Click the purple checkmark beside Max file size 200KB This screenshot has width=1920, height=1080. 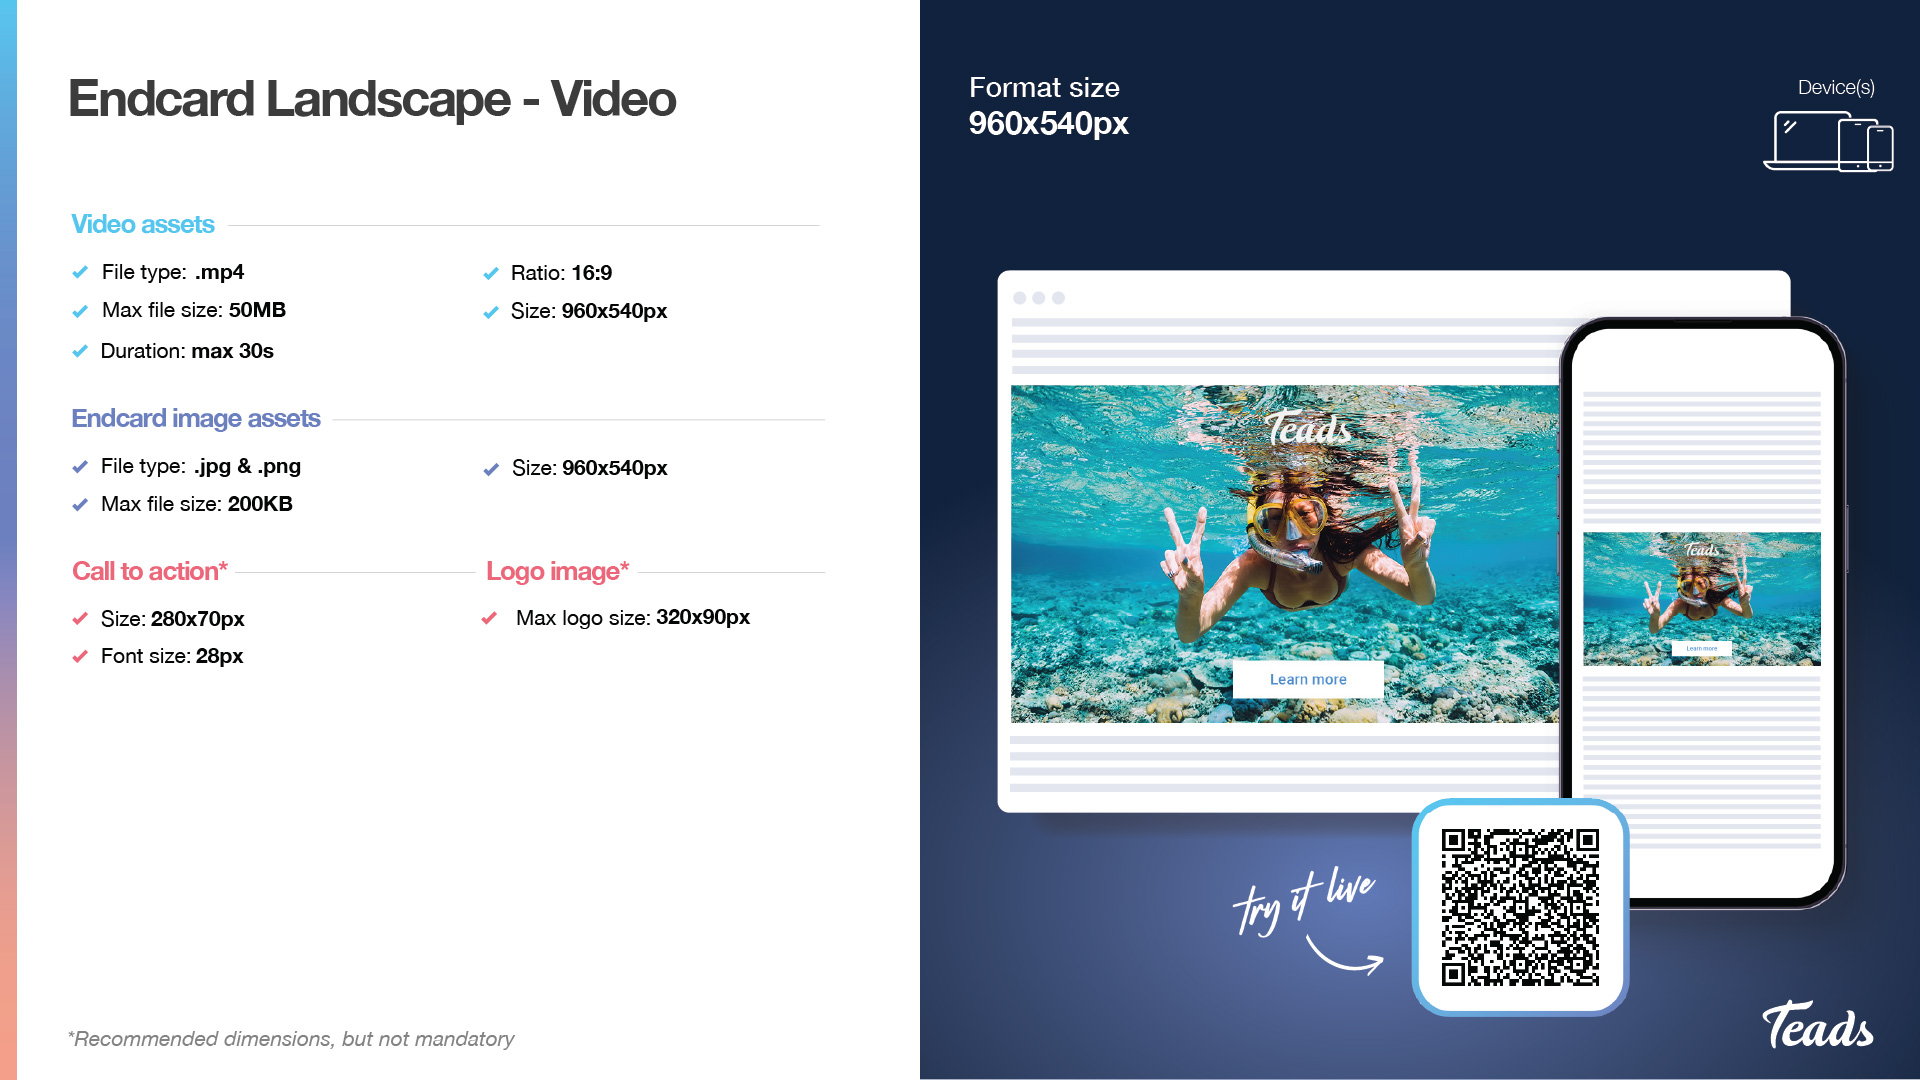pos(80,505)
